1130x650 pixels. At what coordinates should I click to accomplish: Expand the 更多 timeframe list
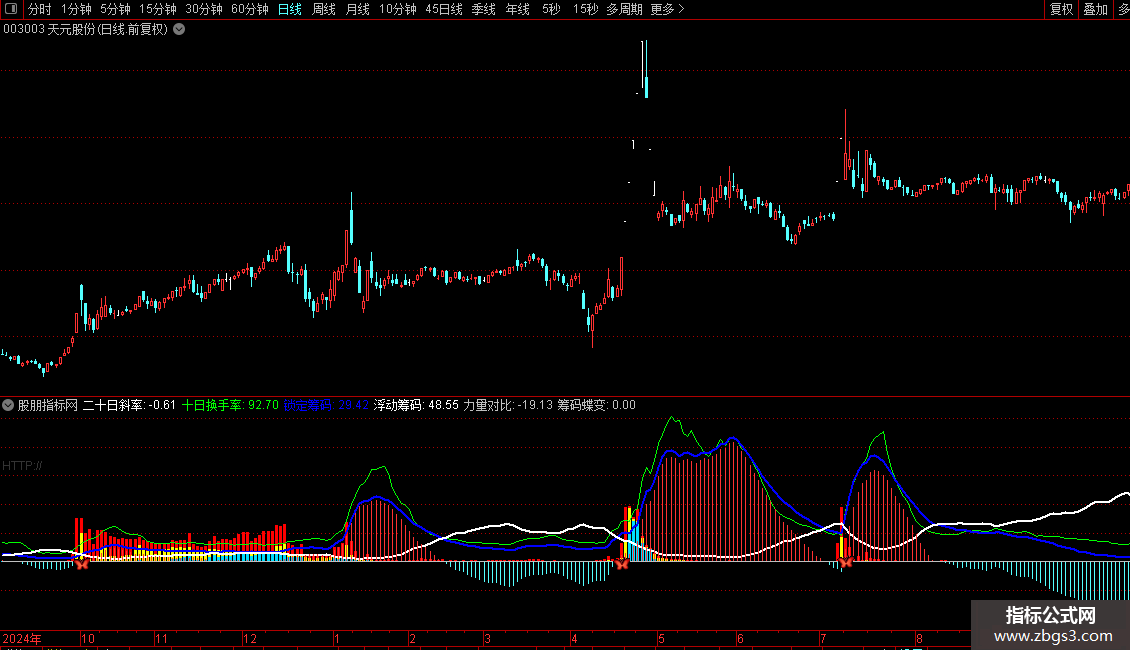click(667, 9)
